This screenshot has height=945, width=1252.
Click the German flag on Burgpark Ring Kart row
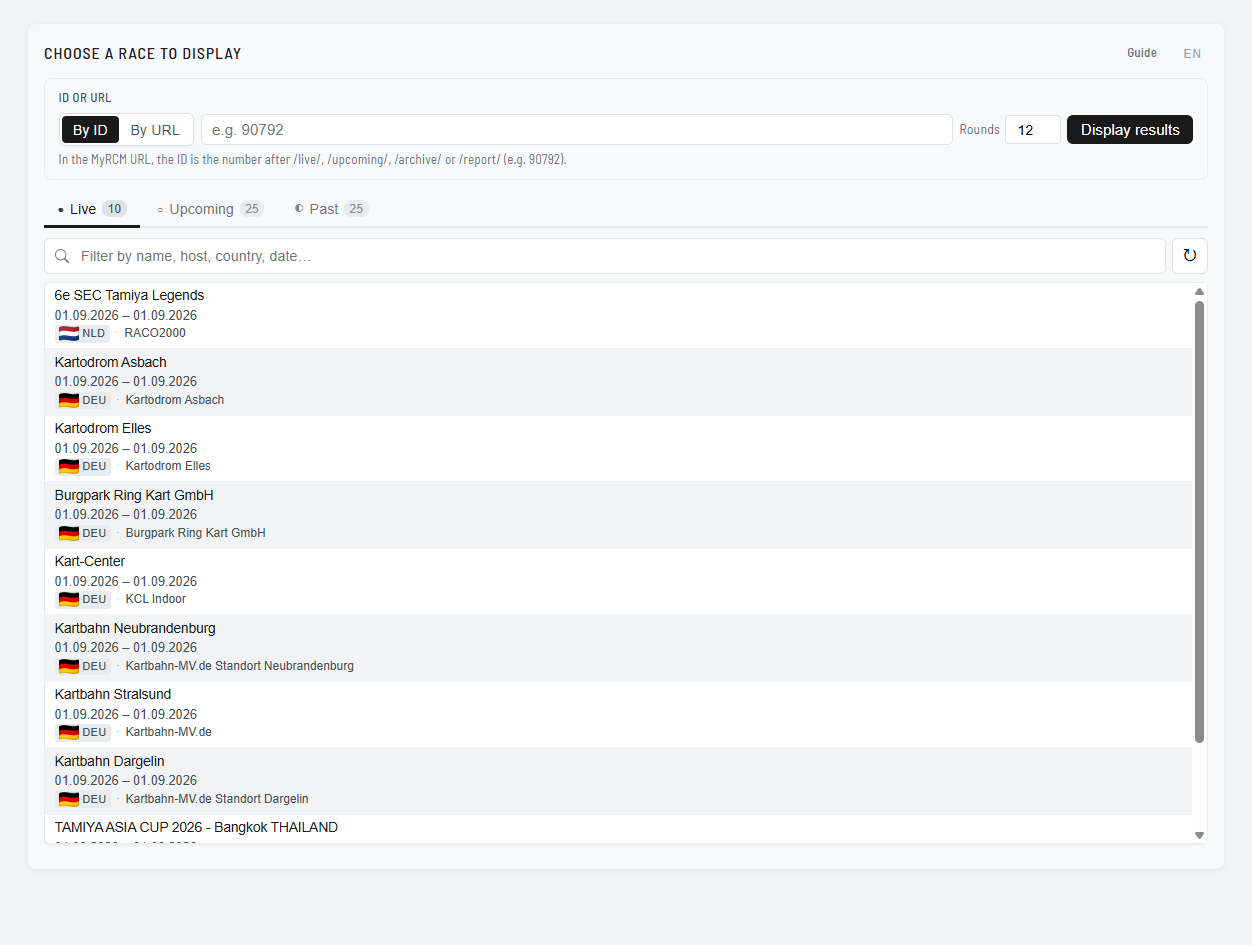pos(69,533)
